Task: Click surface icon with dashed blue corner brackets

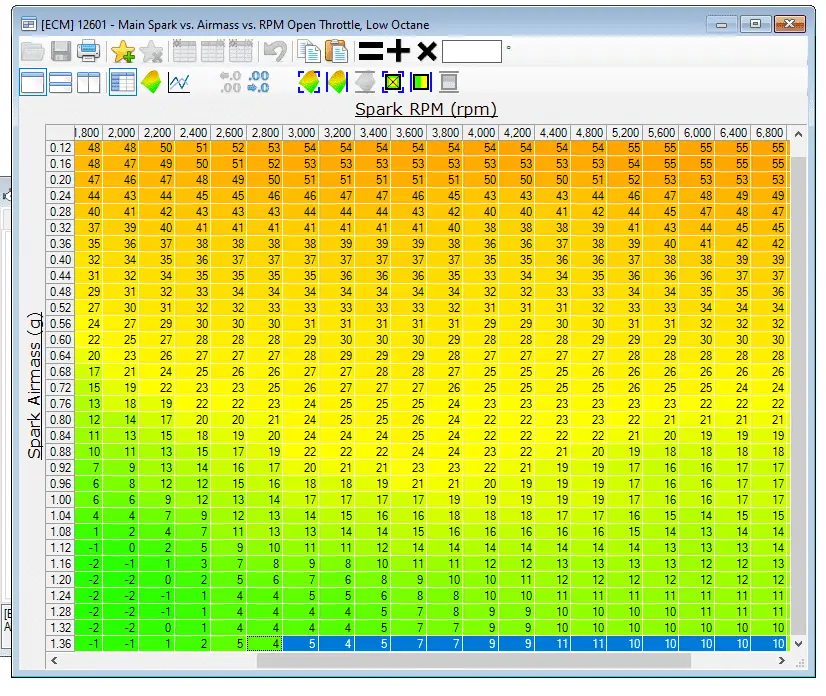Action: (x=309, y=82)
